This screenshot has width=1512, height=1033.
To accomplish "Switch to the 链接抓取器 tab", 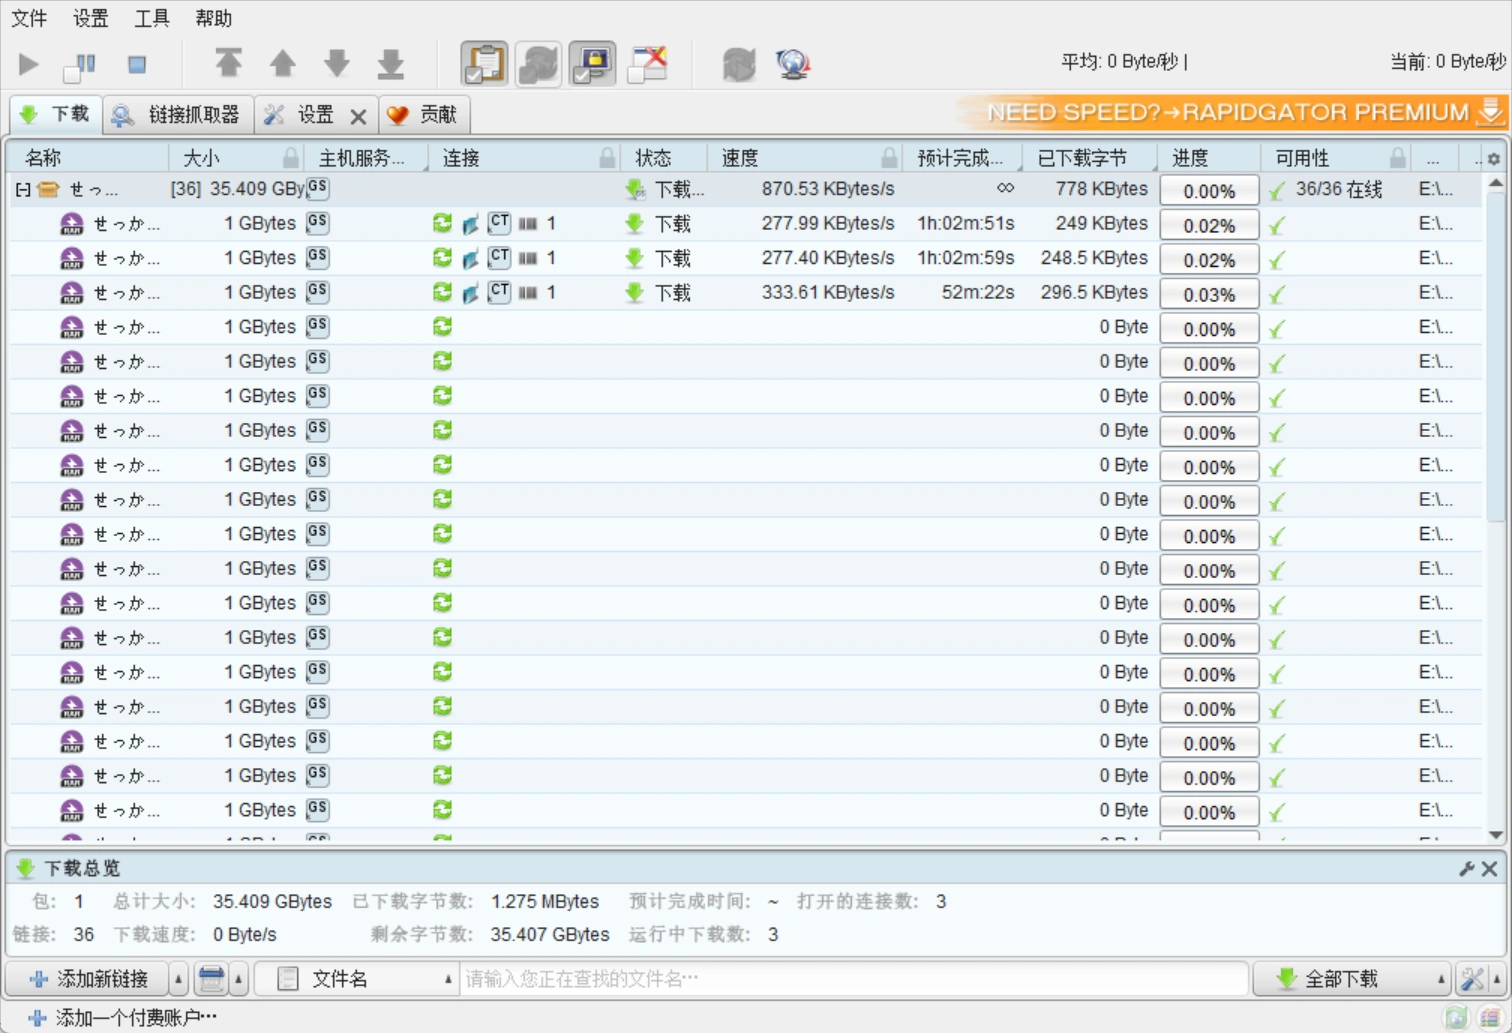I will (x=178, y=115).
